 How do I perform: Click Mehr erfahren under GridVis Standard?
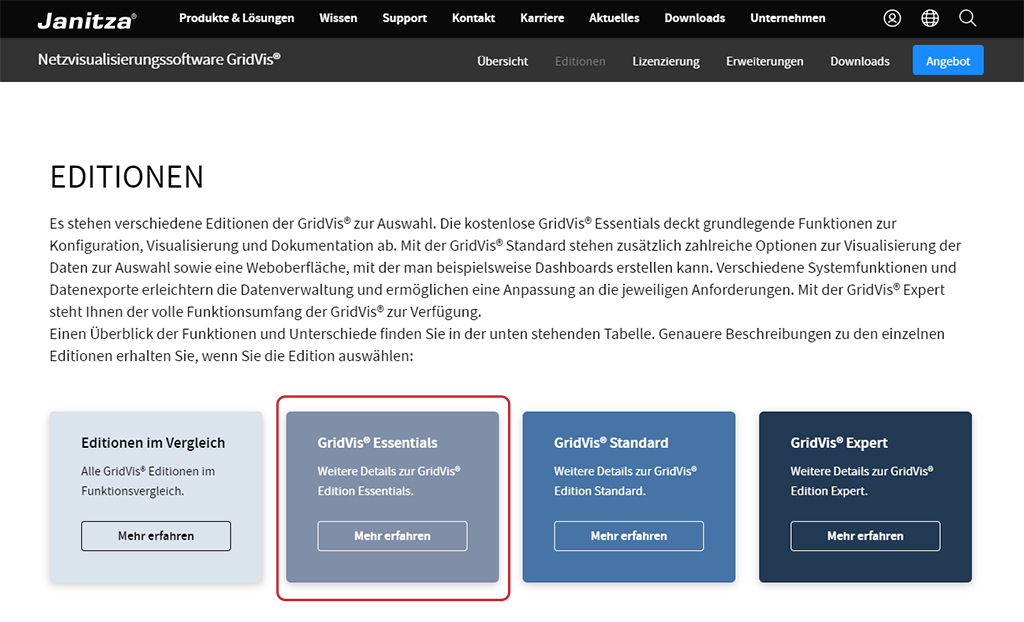pos(629,536)
